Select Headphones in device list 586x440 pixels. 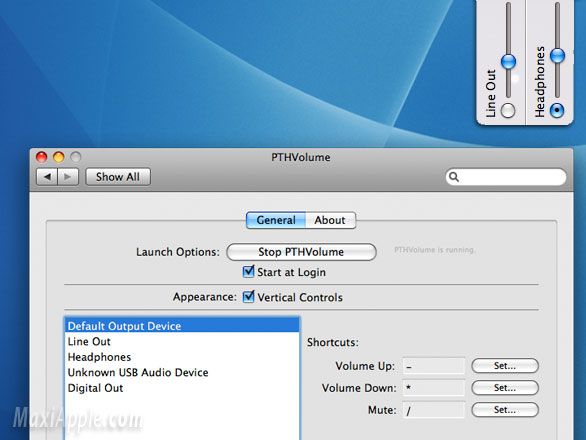pos(182,357)
